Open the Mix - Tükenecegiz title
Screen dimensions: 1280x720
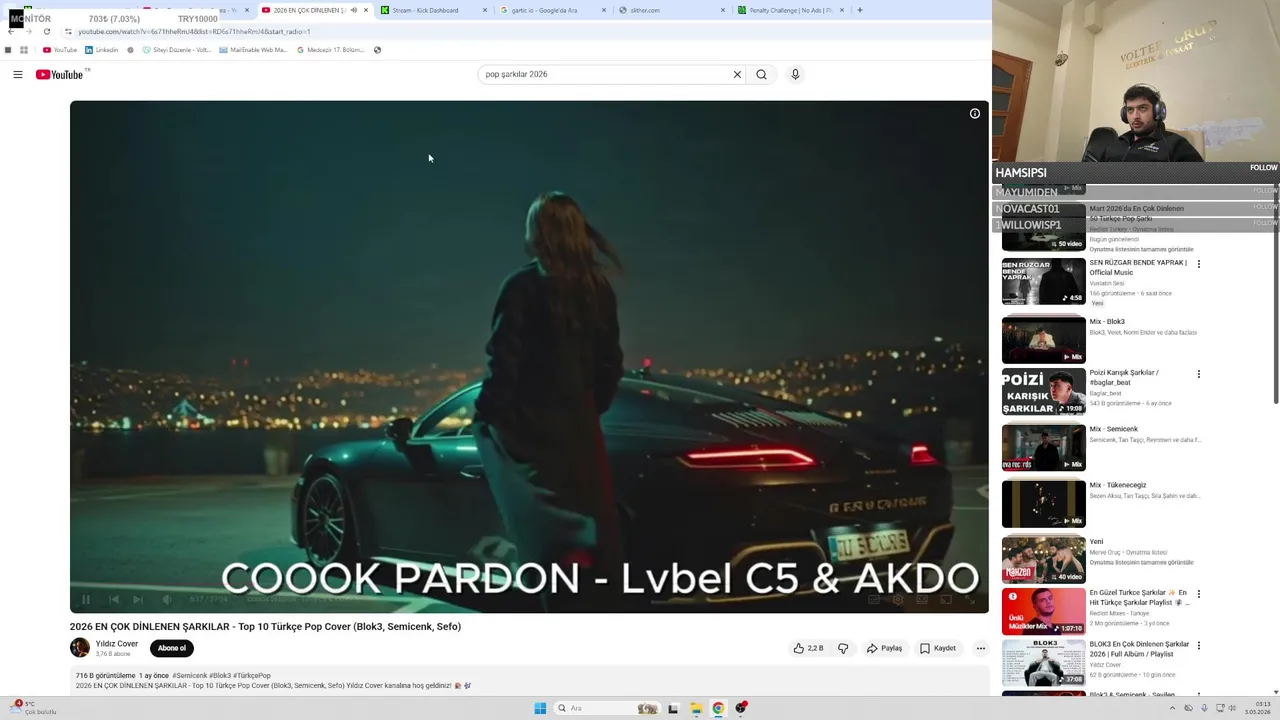tap(1118, 485)
